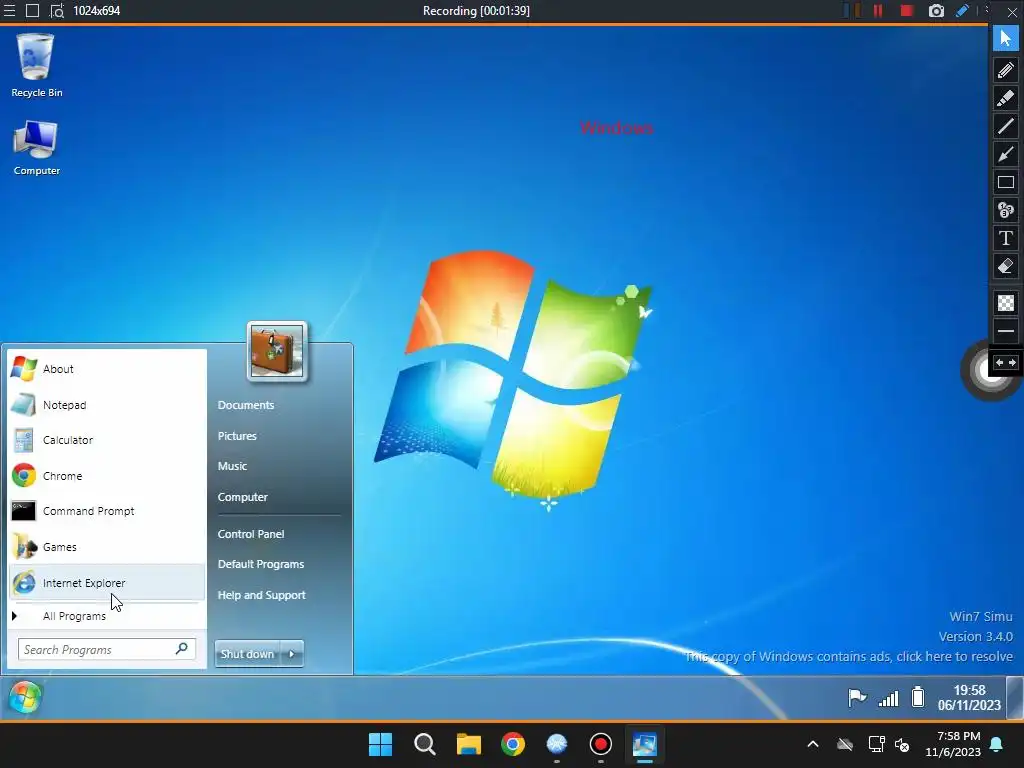Image resolution: width=1024 pixels, height=768 pixels.
Task: Open Computer link in Start menu
Action: click(242, 497)
